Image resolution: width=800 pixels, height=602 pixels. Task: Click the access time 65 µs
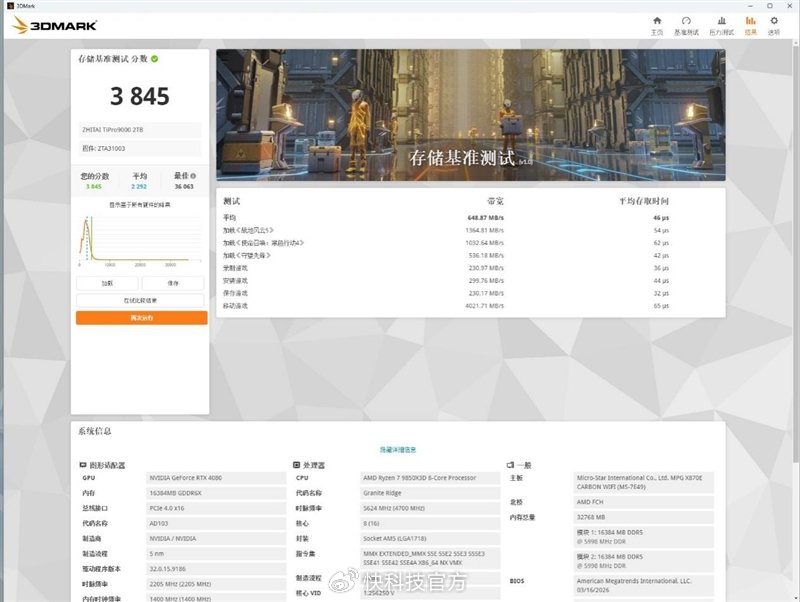tap(661, 306)
